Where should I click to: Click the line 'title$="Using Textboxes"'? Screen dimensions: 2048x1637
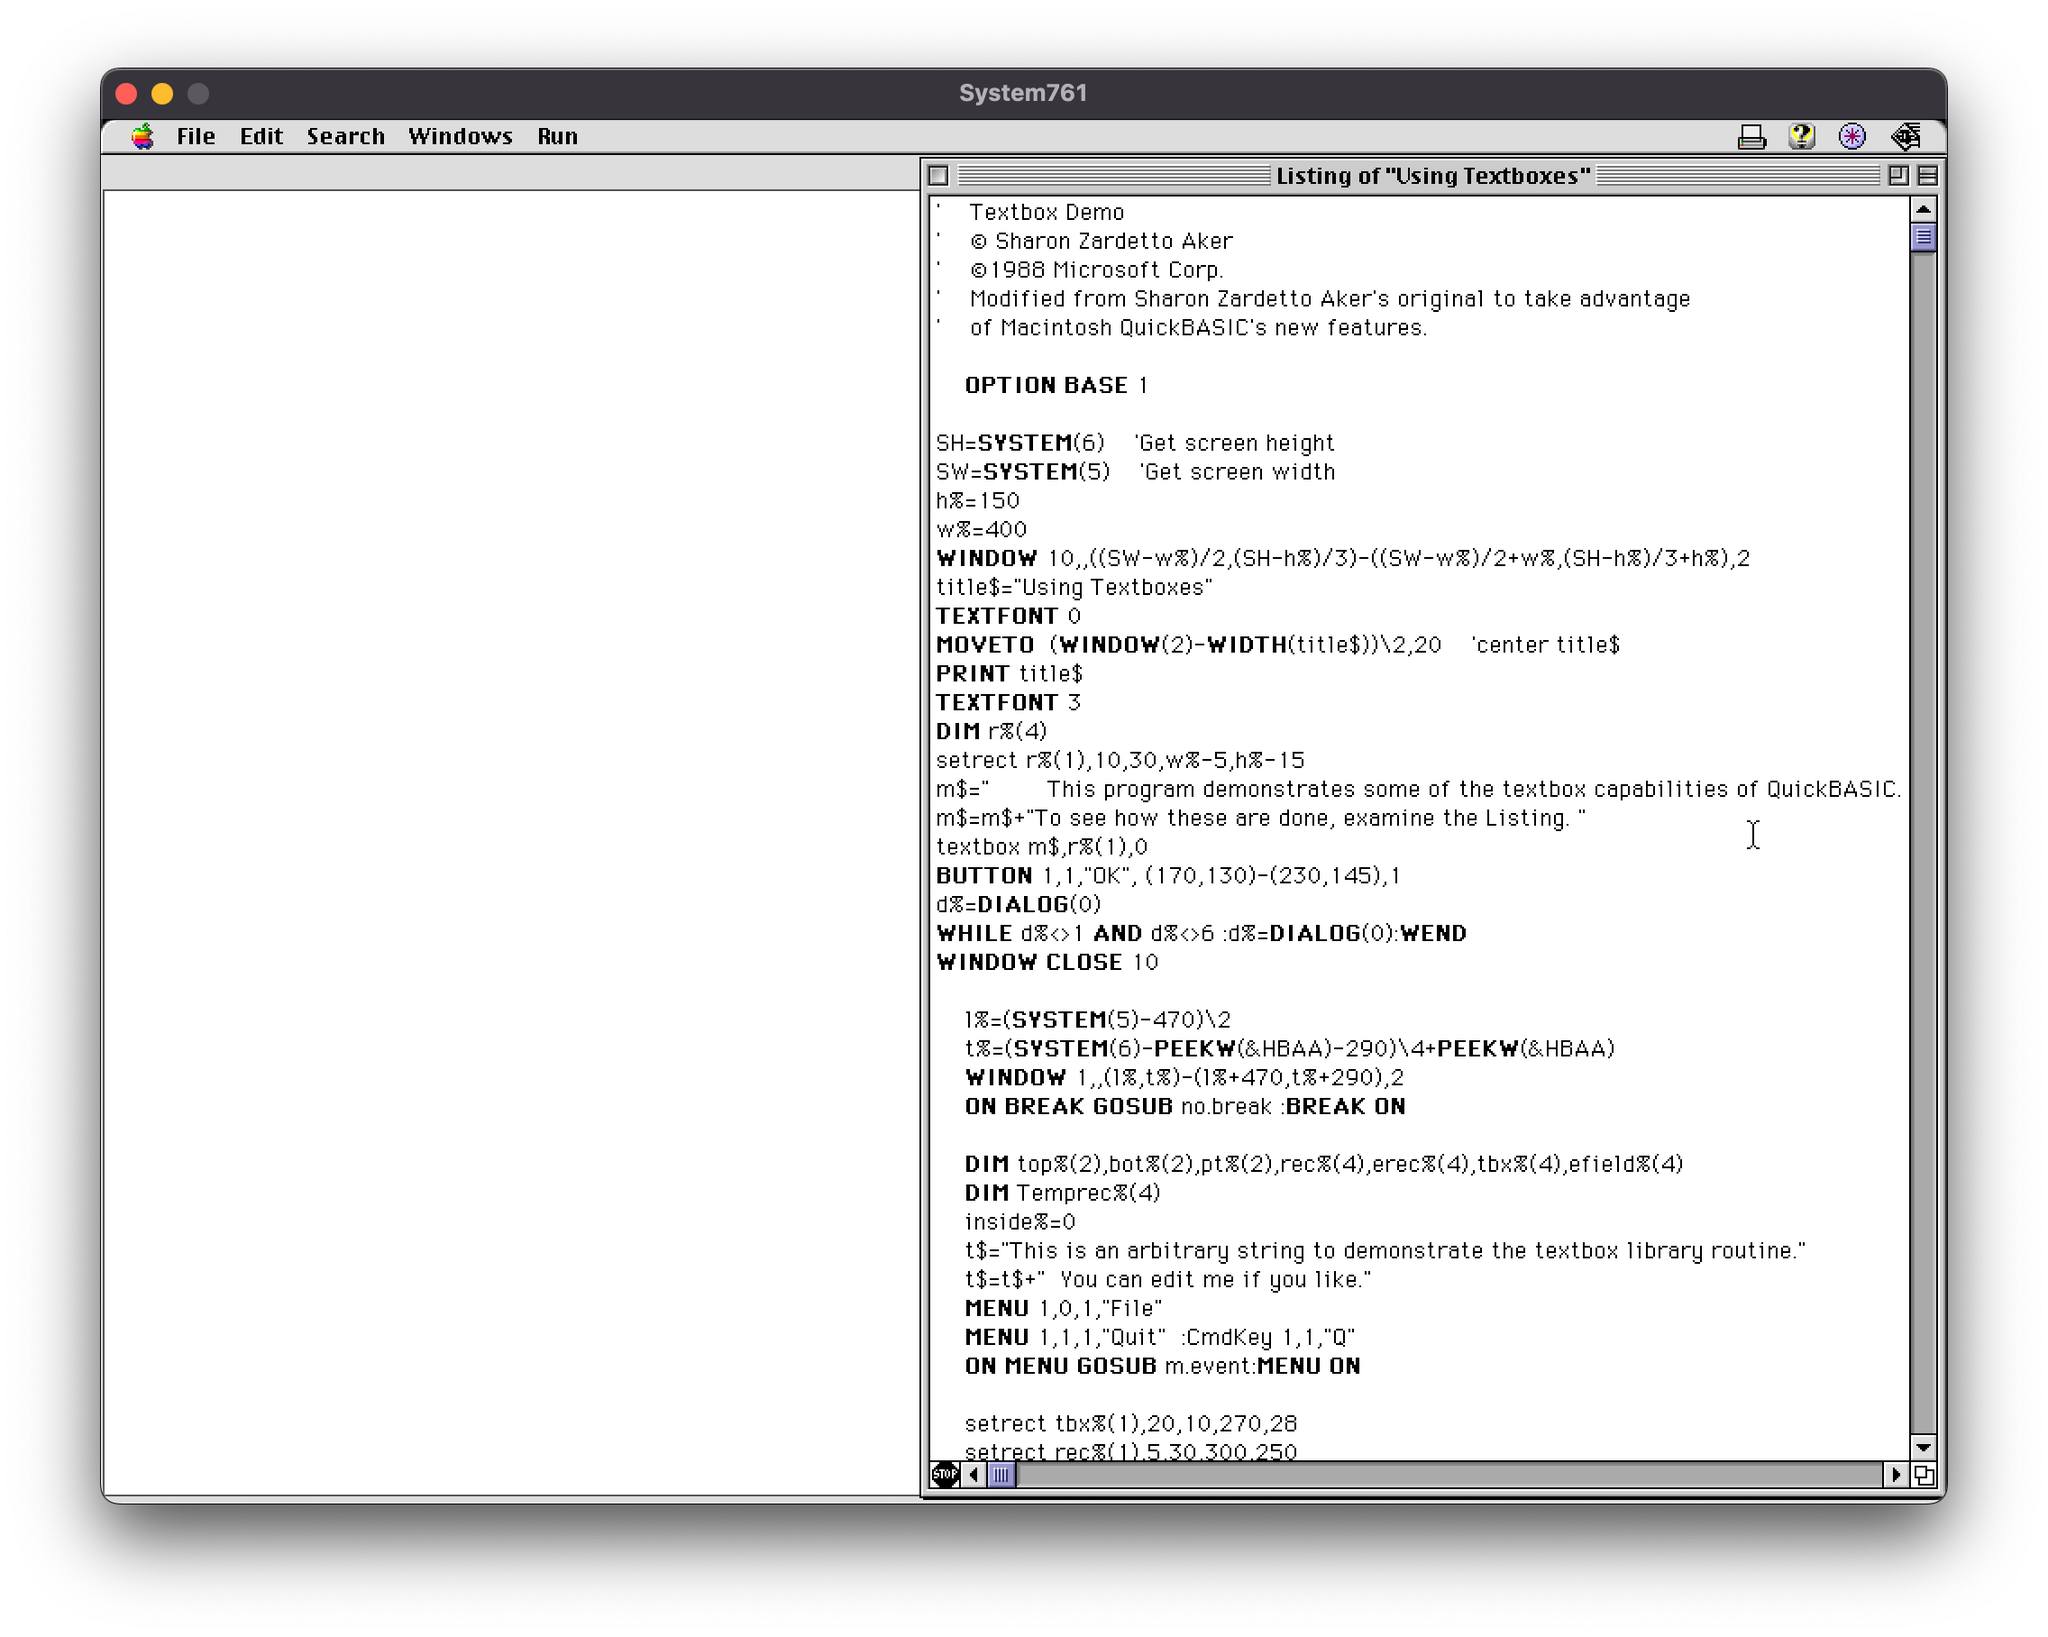pyautogui.click(x=1074, y=588)
